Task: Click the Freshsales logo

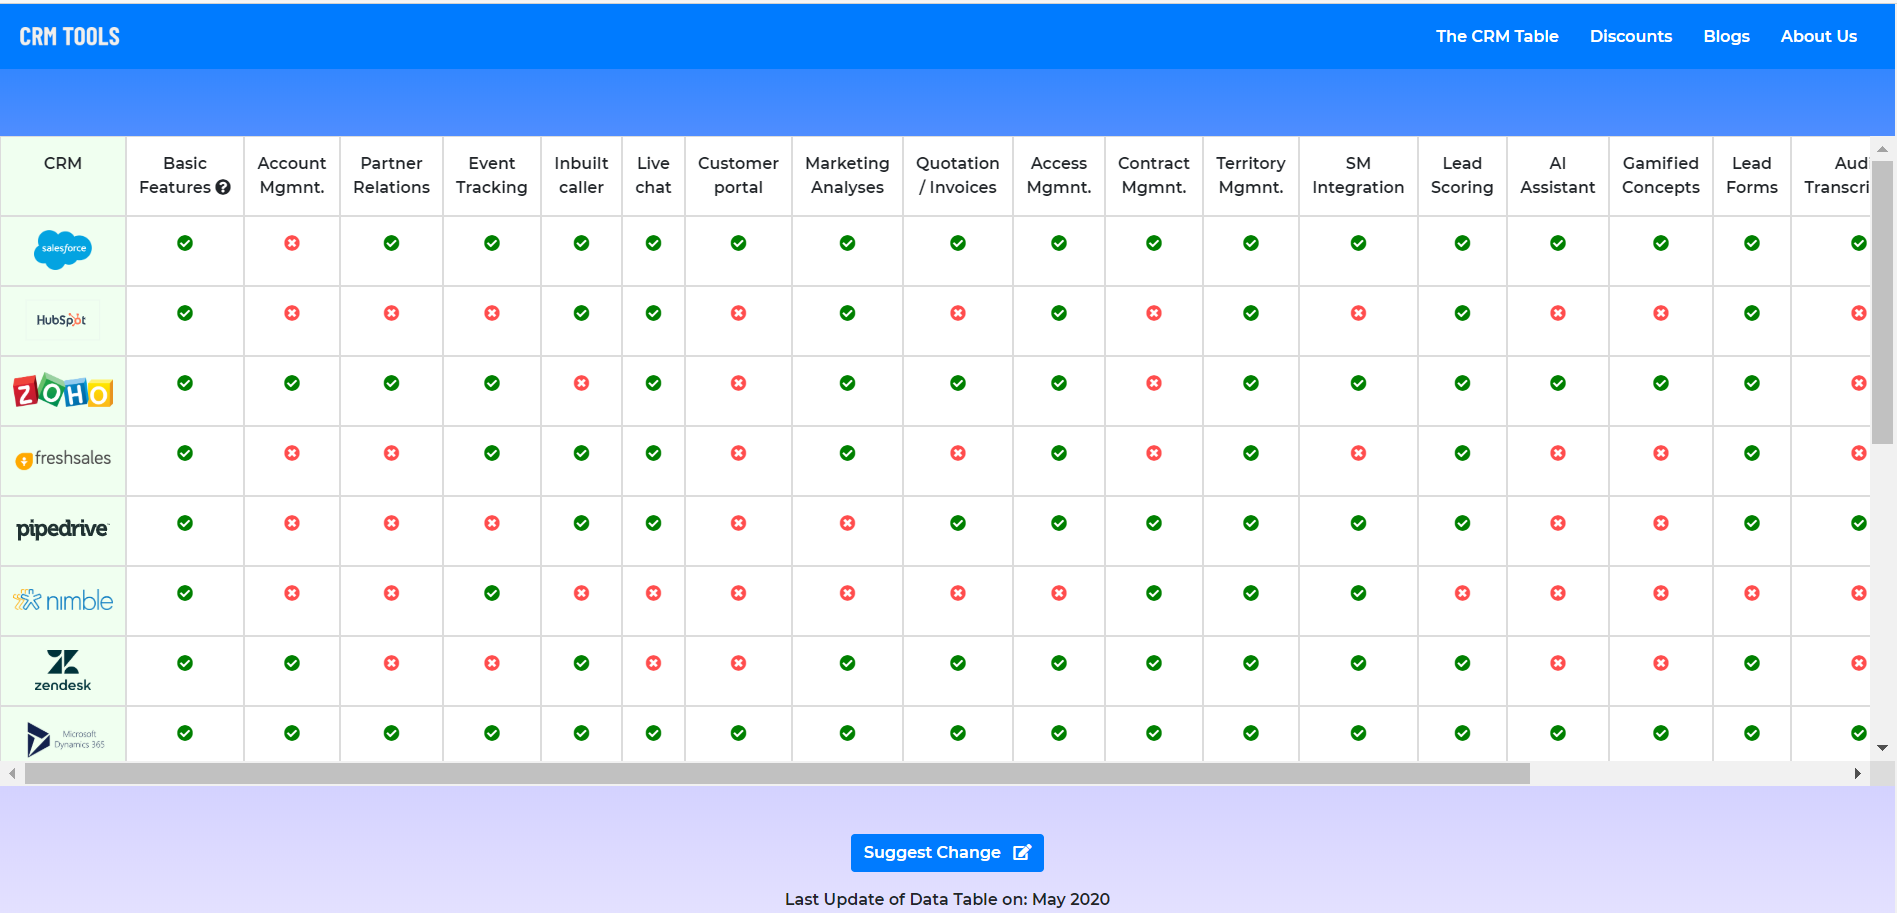Action: (x=62, y=460)
